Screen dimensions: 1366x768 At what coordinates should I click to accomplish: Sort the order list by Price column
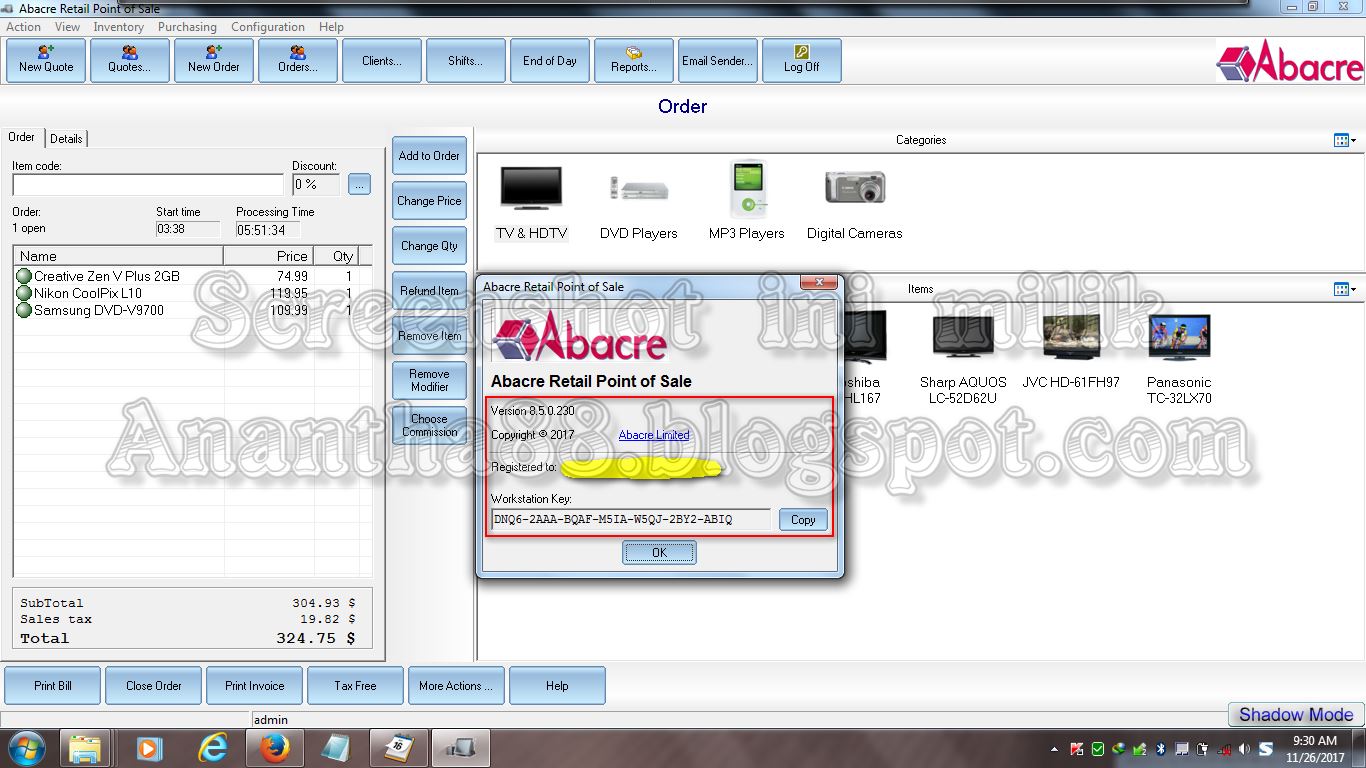[268, 256]
